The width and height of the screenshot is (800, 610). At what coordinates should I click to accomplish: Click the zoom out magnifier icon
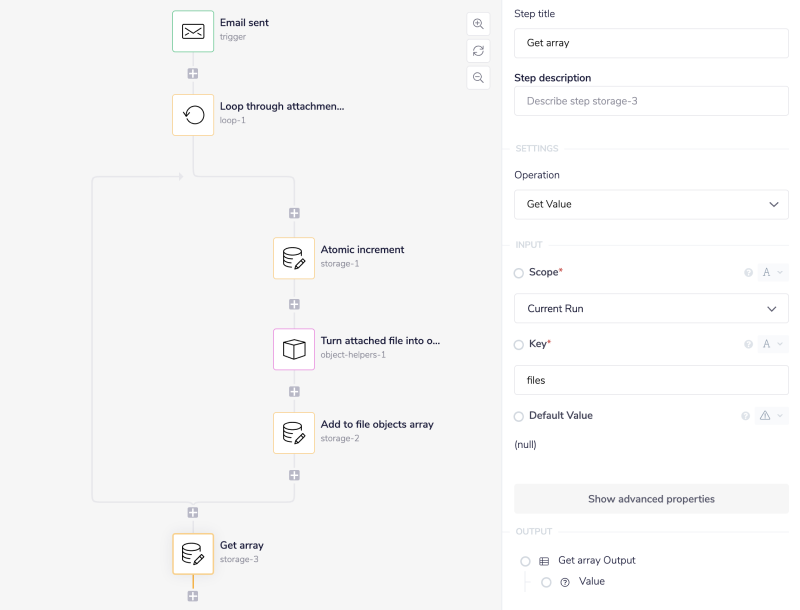point(478,77)
